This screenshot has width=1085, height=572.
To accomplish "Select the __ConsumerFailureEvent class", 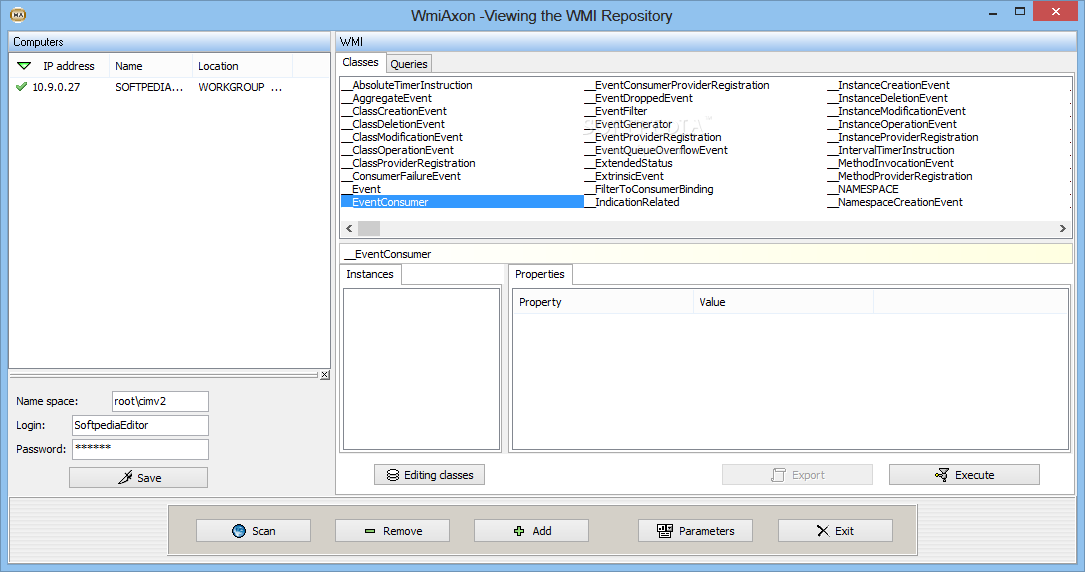I will 401,176.
